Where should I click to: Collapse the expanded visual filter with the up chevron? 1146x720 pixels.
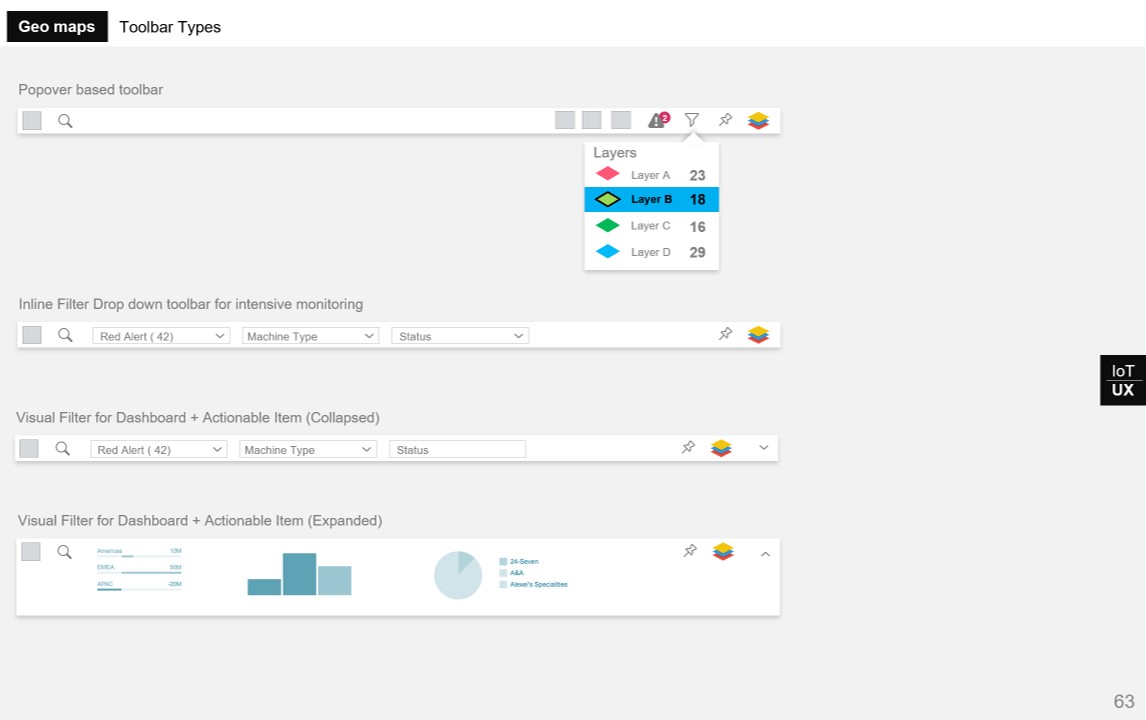coord(765,554)
